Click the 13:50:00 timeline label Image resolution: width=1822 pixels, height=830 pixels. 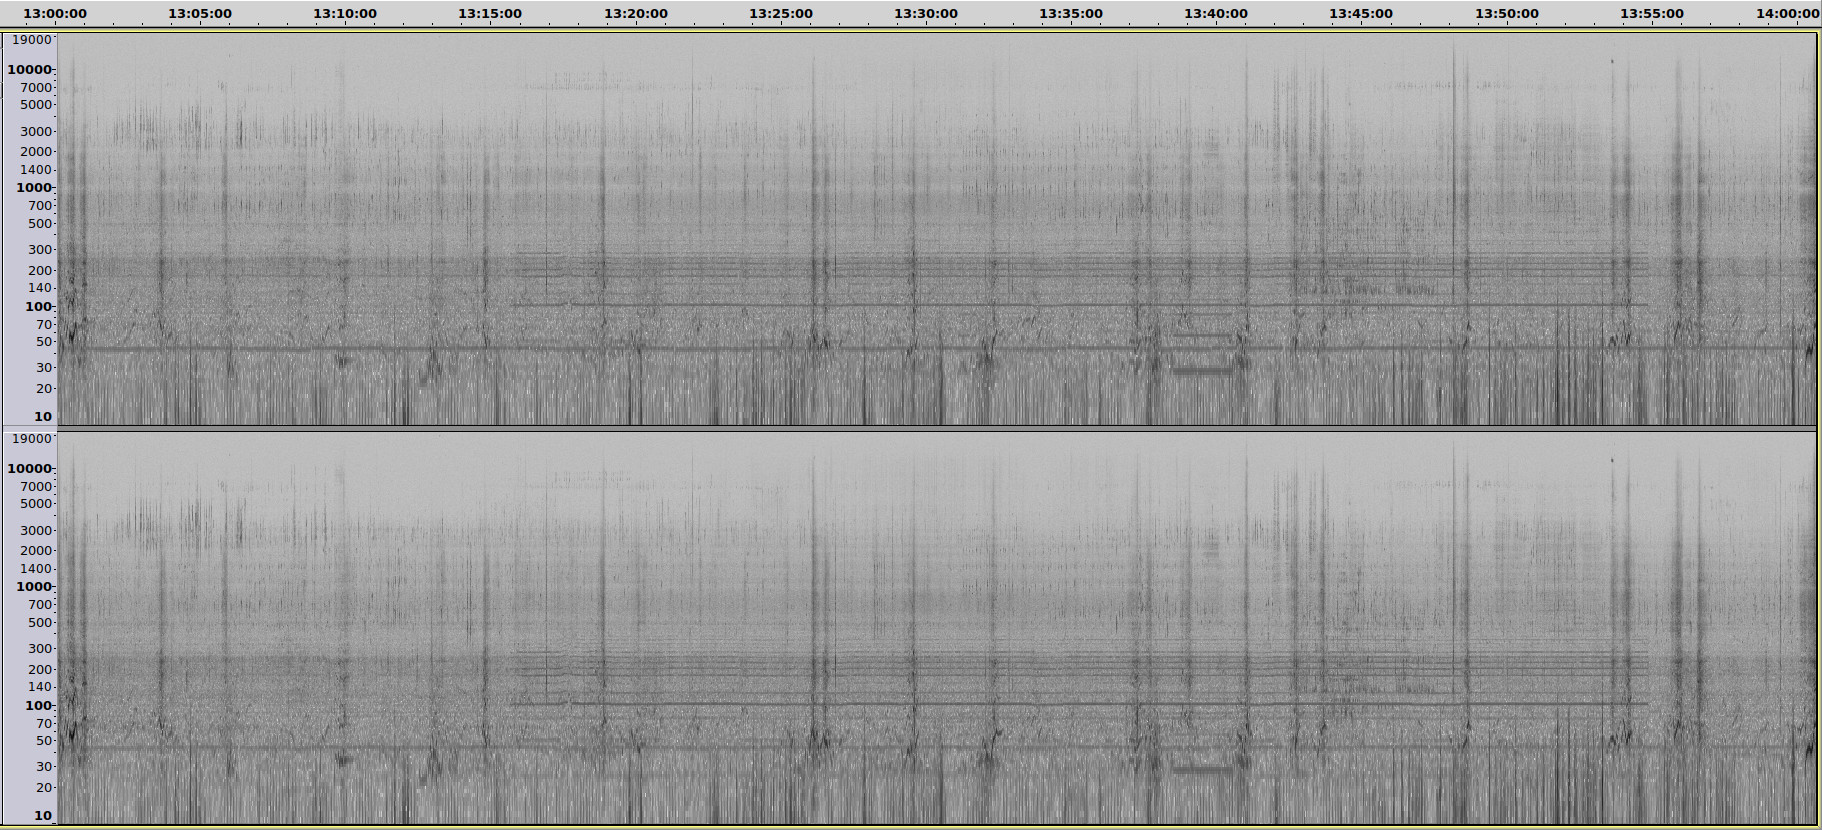coord(1507,14)
